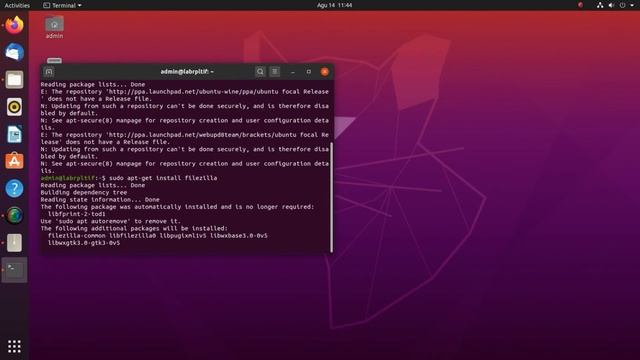Click the terminal window scrollbar
640x360 pixels.
(331, 198)
